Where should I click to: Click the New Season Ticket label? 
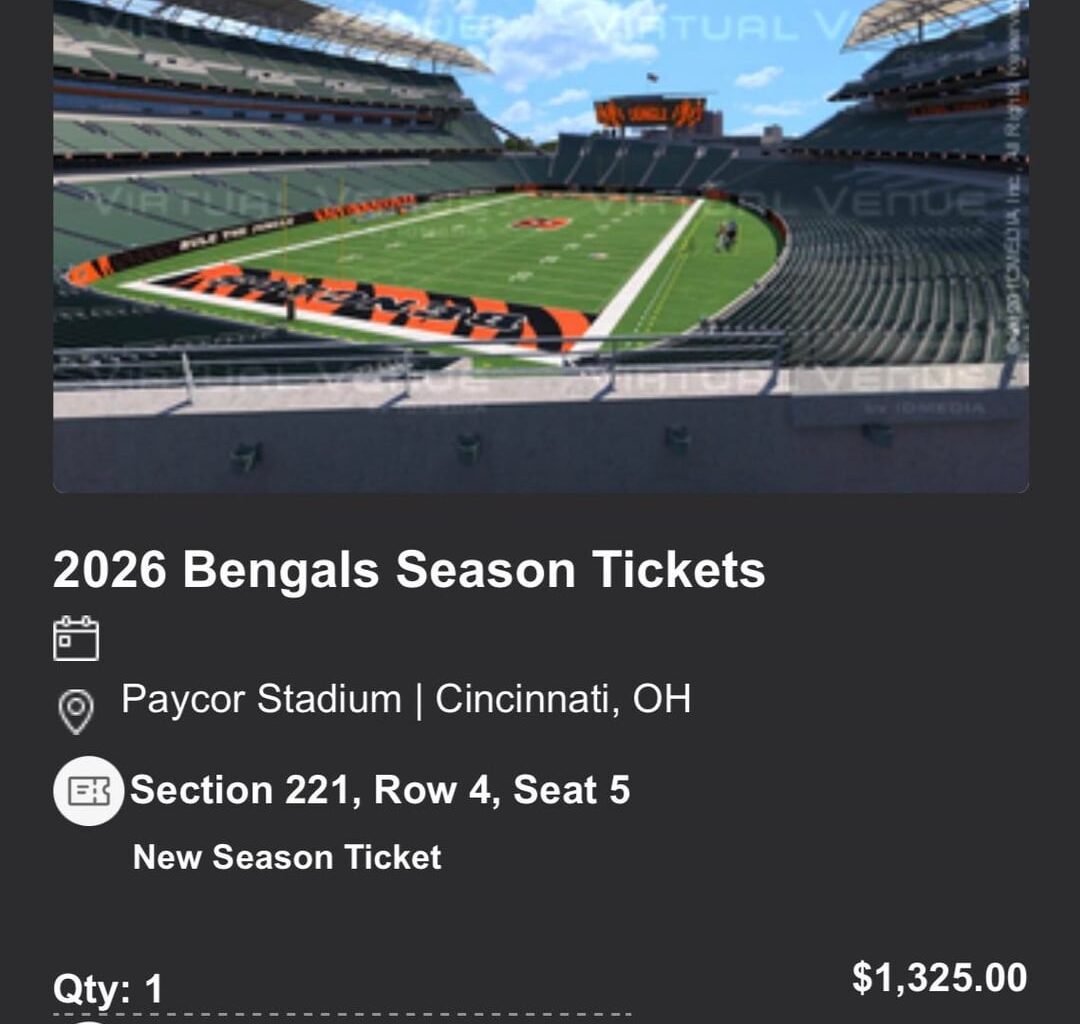point(288,857)
